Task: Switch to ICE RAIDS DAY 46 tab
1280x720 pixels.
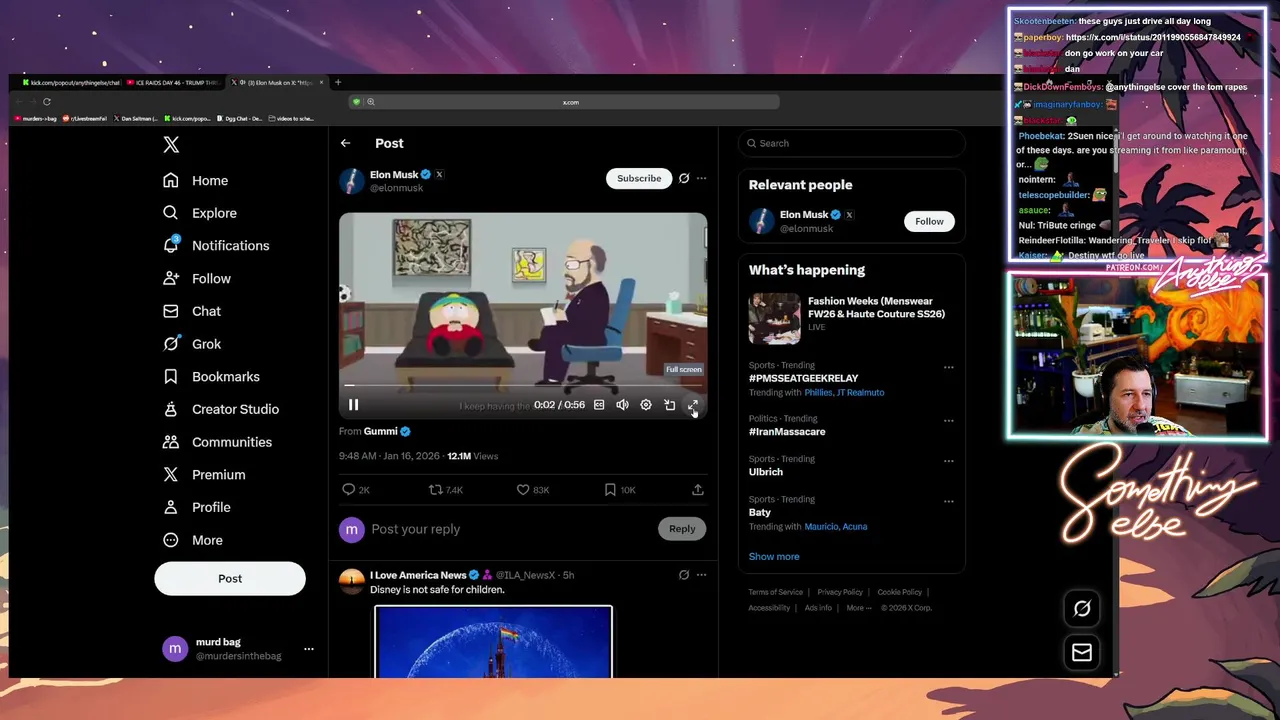Action: pos(175,83)
